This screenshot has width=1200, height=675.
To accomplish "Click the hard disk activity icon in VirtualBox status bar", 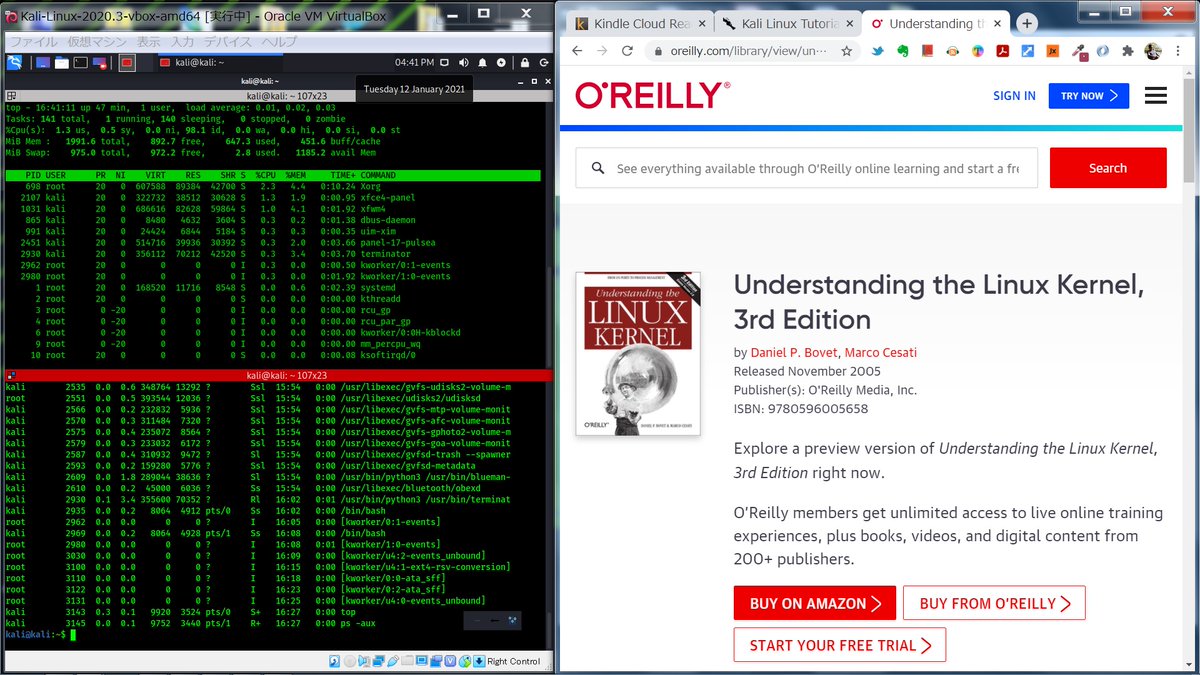I will point(334,661).
